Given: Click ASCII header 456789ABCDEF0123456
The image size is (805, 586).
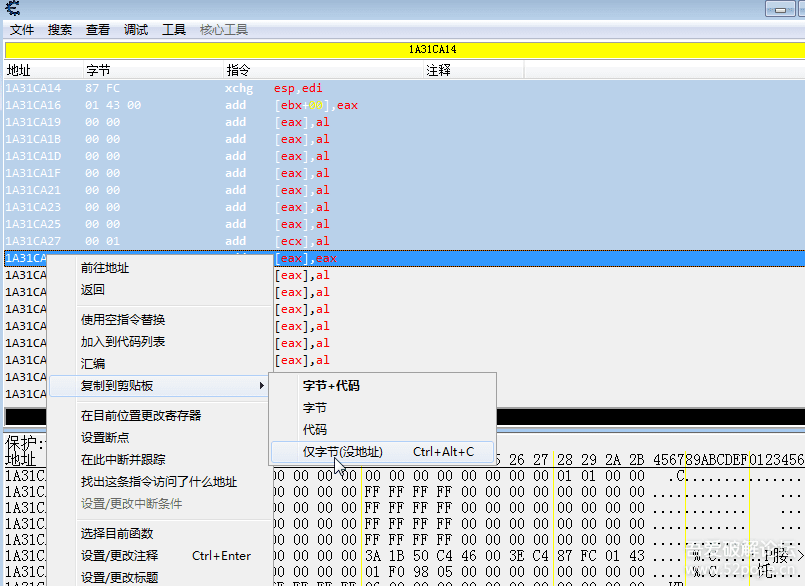Looking at the screenshot, I should 729,460.
